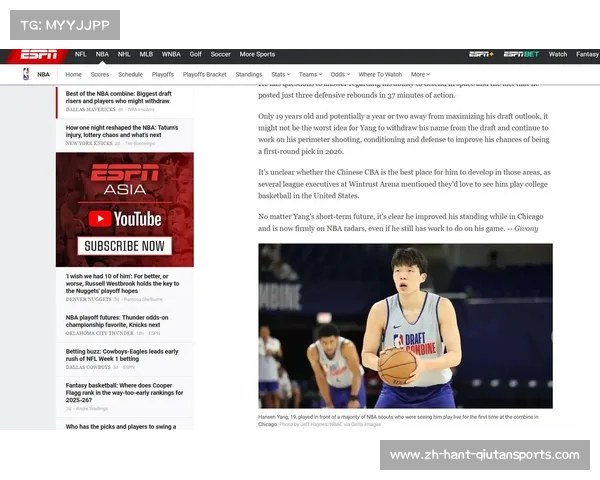Select NFL in the top sports bar
Screen dimensions: 600x480
click(x=80, y=54)
